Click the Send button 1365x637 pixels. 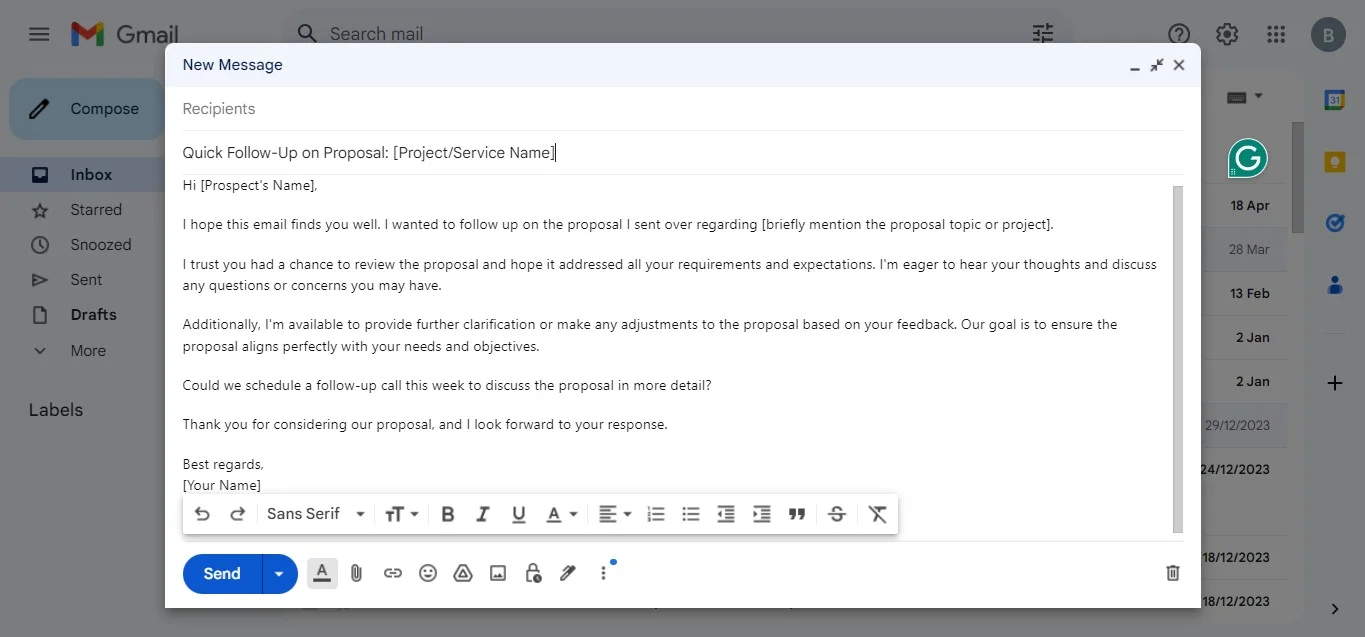220,573
